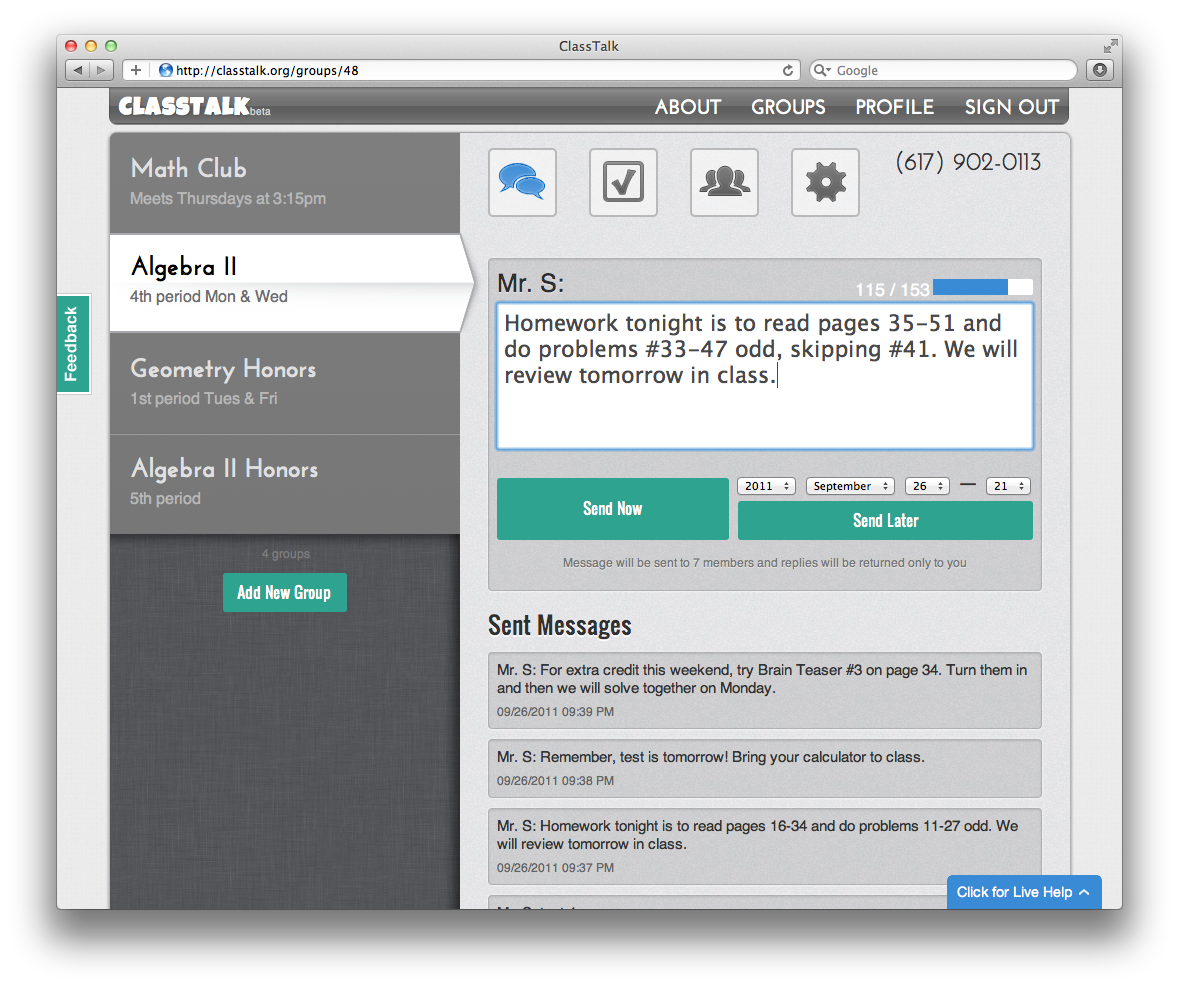Click the phone number (617) 902-0113
Image resolution: width=1179 pixels, height=988 pixels.
pyautogui.click(x=968, y=162)
